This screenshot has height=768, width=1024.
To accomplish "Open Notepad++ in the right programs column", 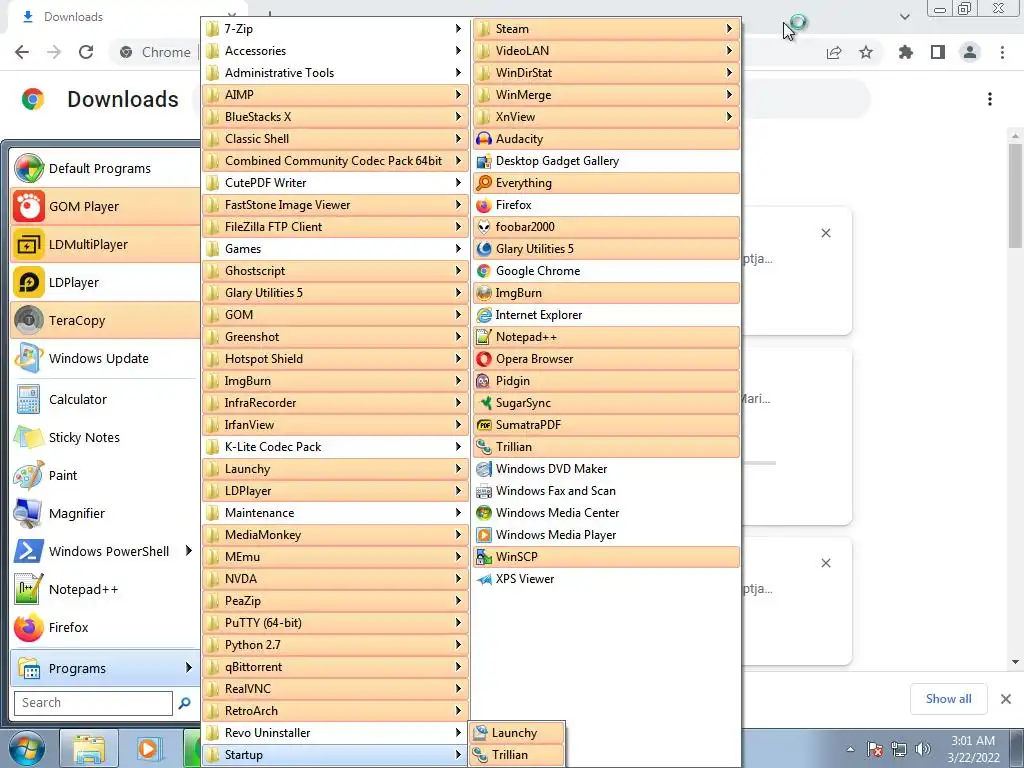I will tap(607, 337).
